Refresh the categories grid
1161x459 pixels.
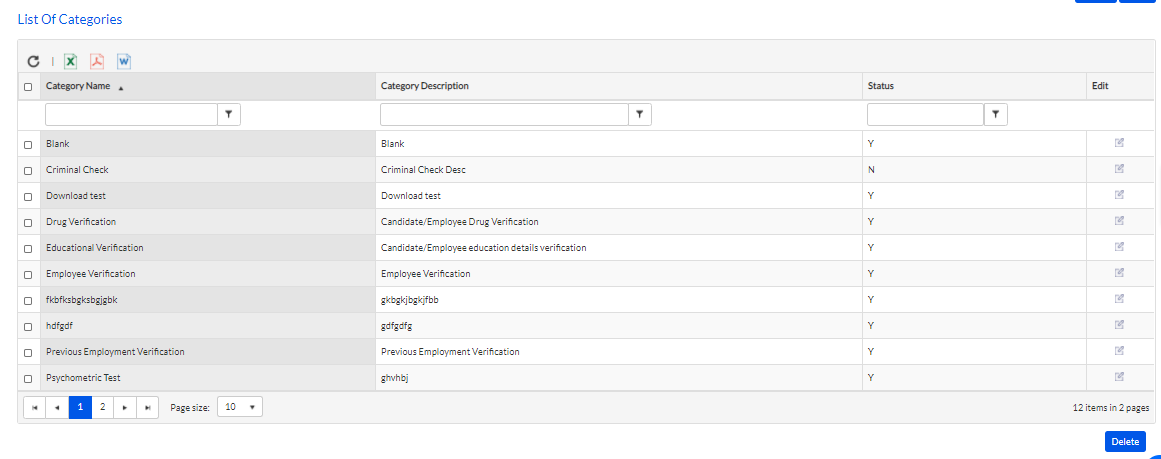click(33, 61)
